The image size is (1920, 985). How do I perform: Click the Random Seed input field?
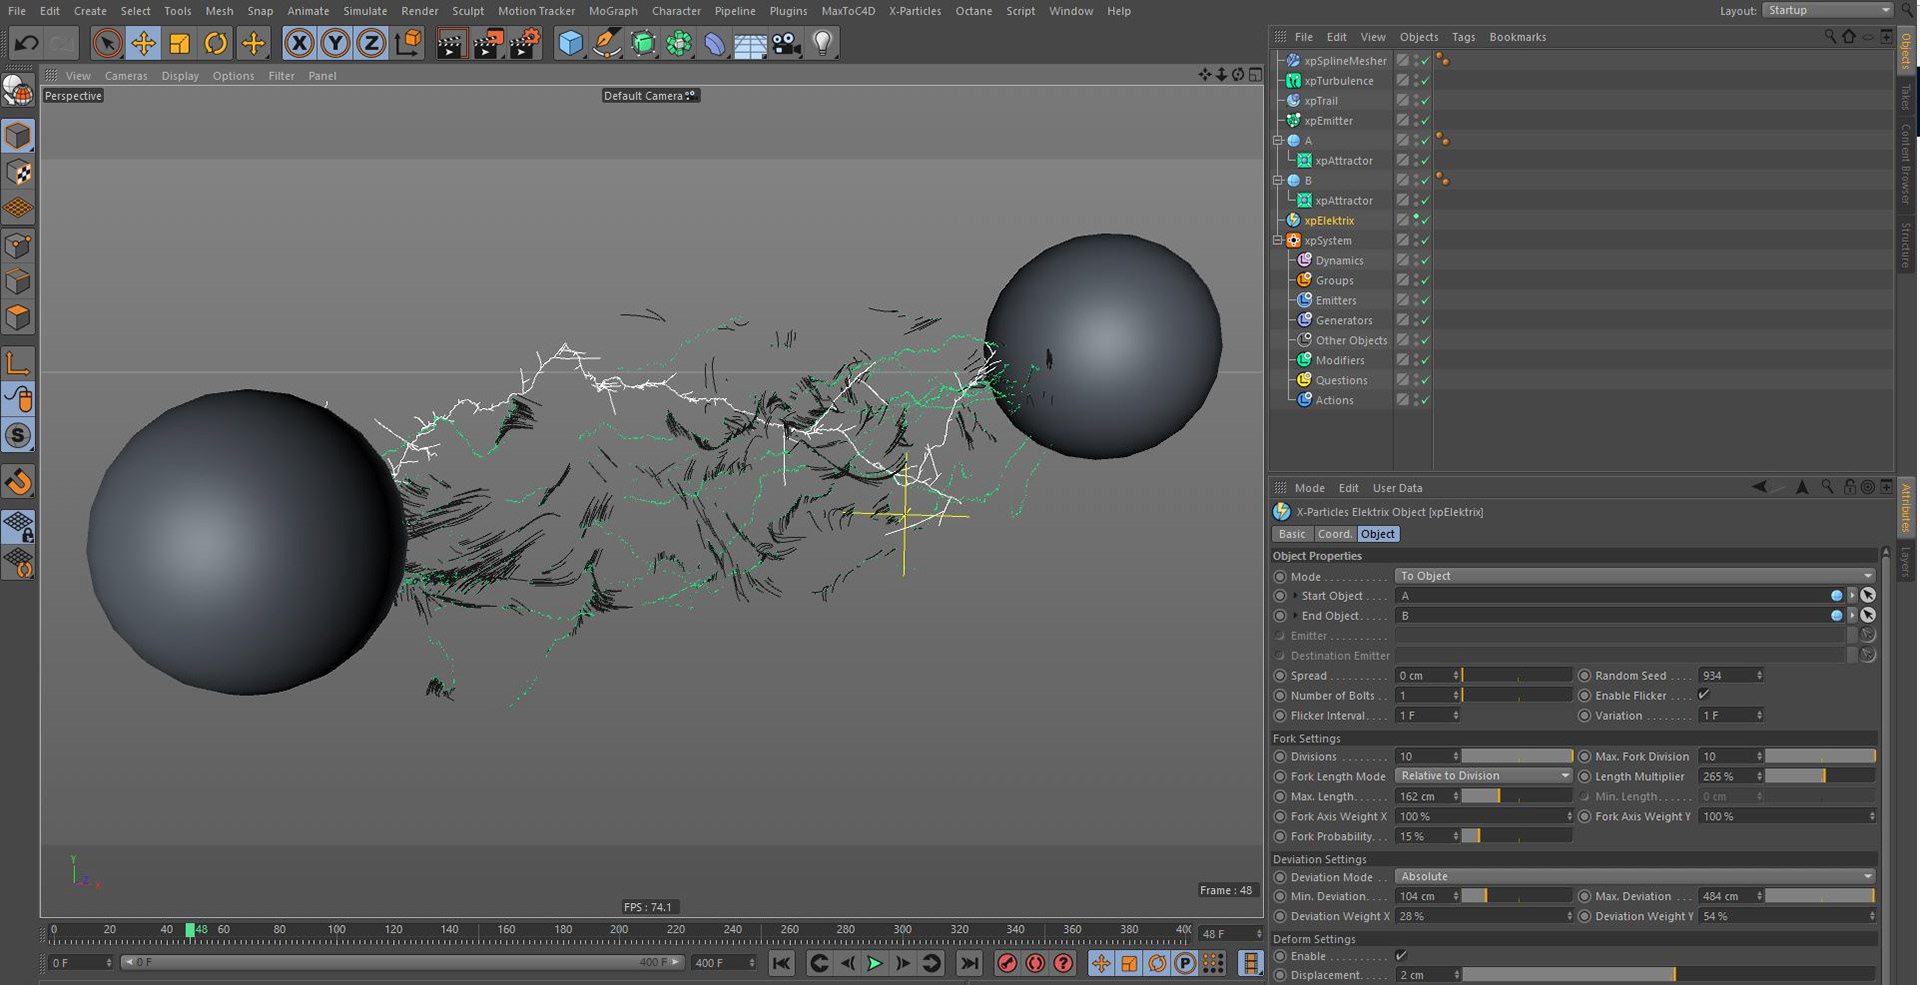click(1725, 676)
